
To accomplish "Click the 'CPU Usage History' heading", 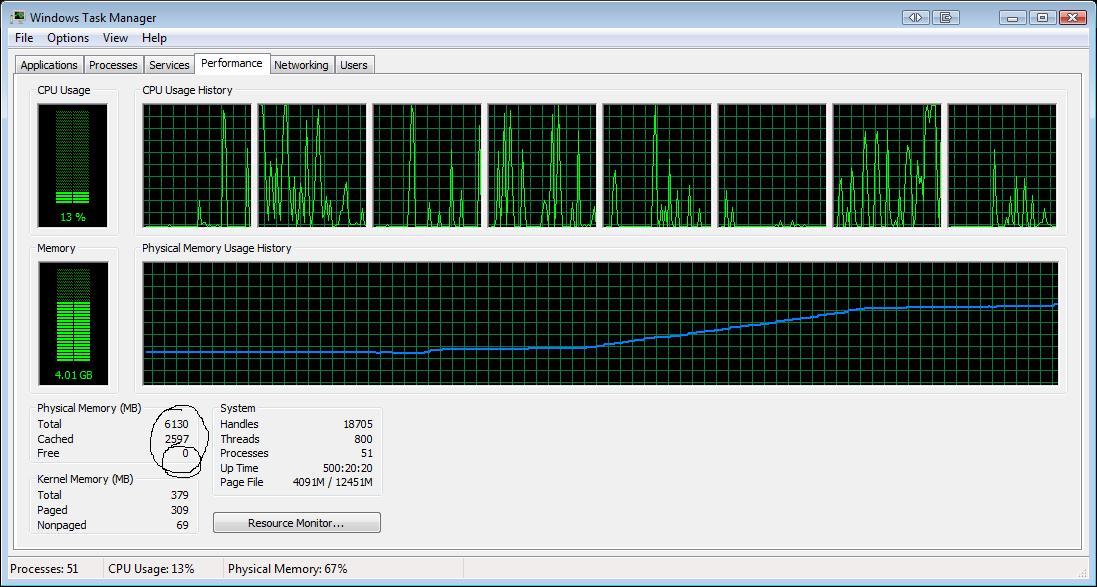I will (187, 90).
